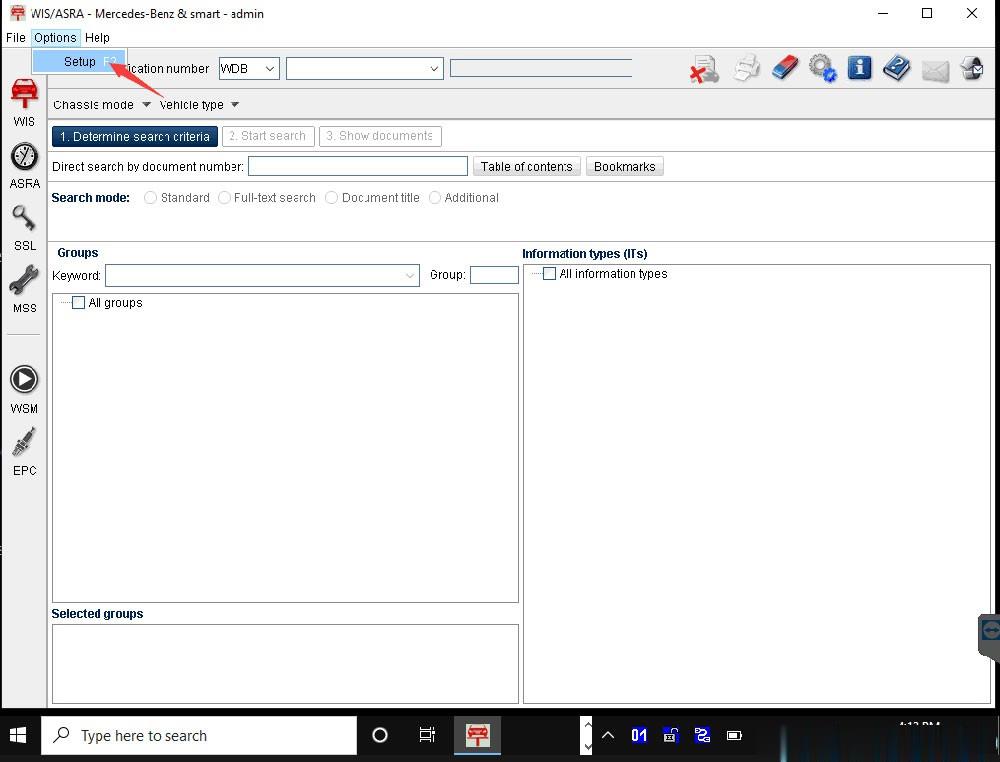
Task: Click the blue '01' tray icon
Action: click(x=638, y=735)
